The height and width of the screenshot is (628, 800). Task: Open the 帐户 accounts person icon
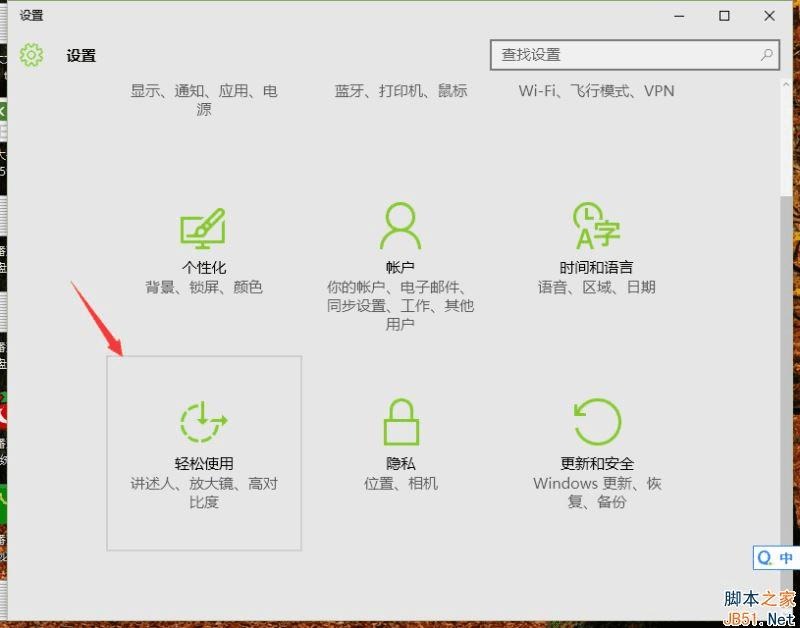point(401,225)
